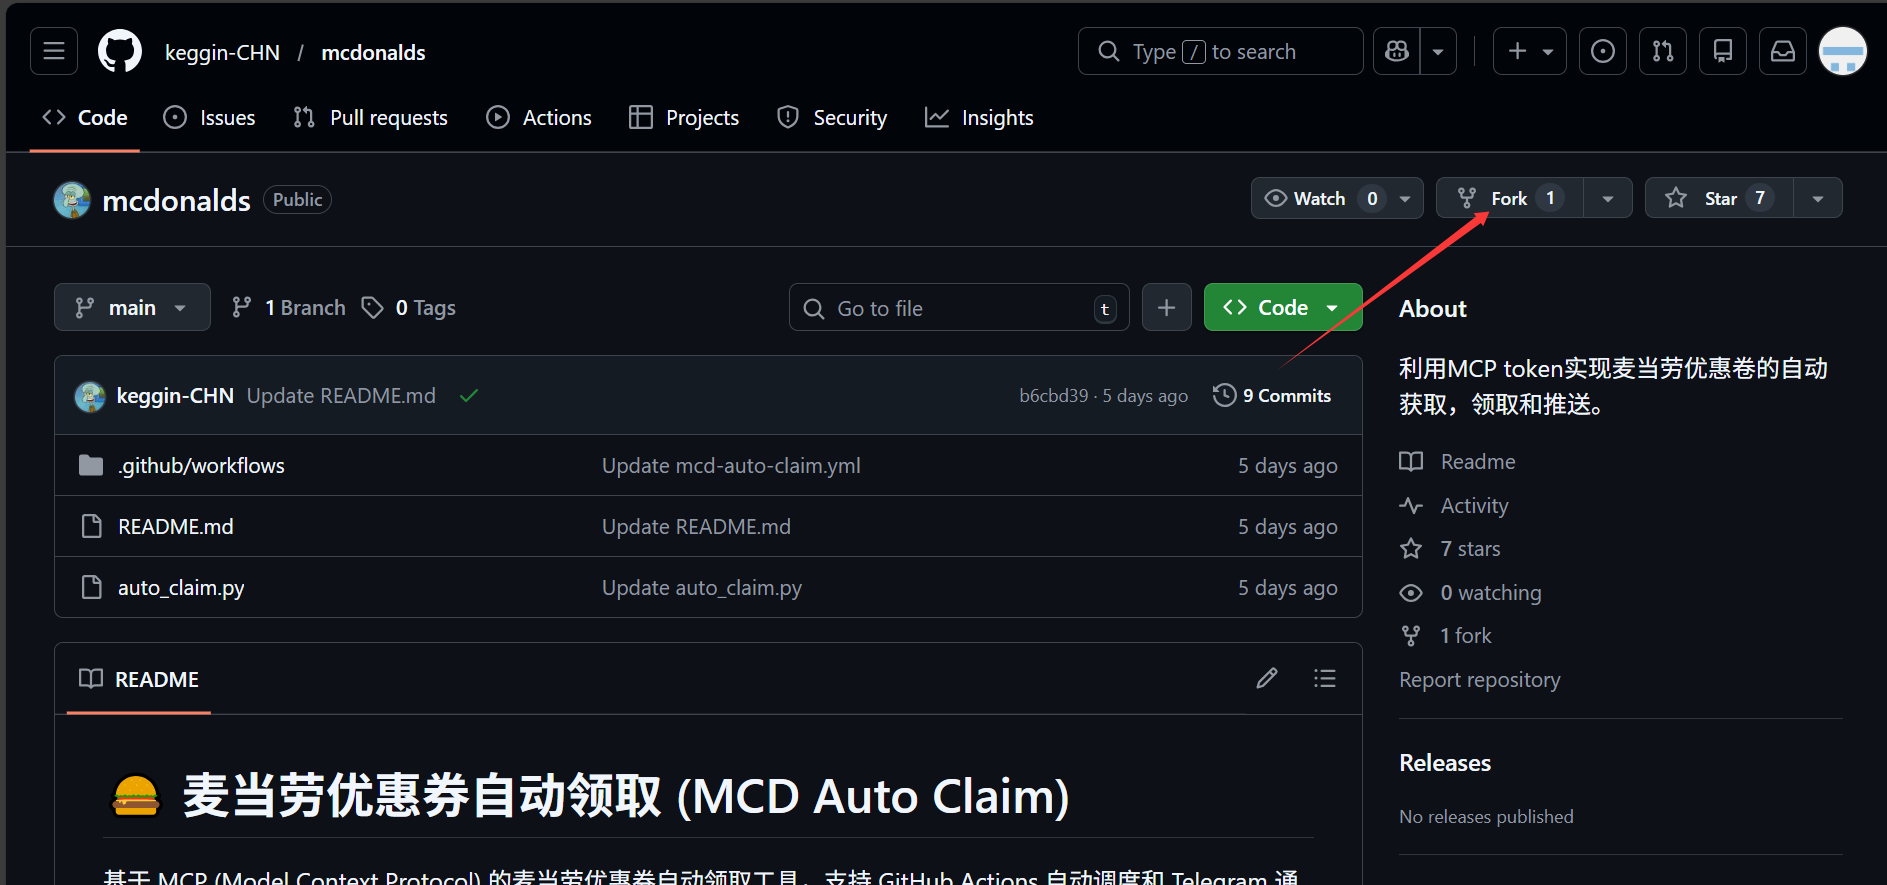Open the auto_claim.py file
Image resolution: width=1887 pixels, height=885 pixels.
[181, 588]
